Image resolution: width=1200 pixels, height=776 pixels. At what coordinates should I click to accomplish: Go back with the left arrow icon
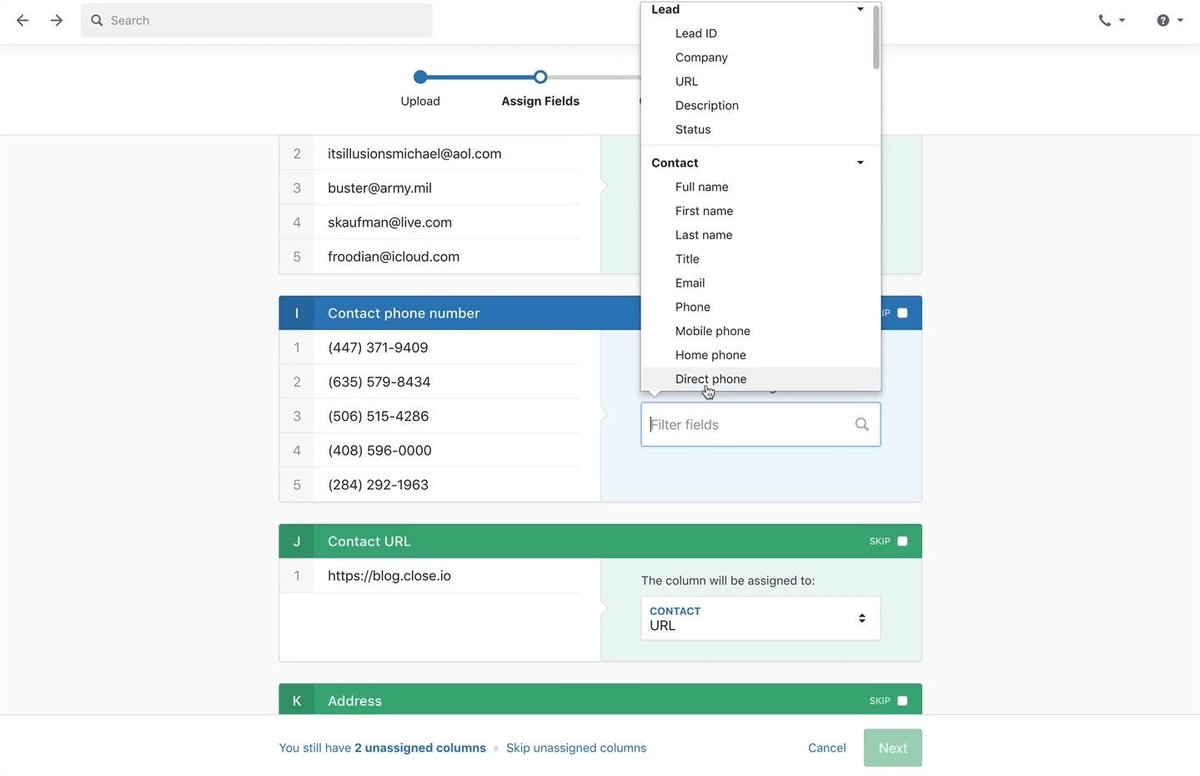point(22,20)
